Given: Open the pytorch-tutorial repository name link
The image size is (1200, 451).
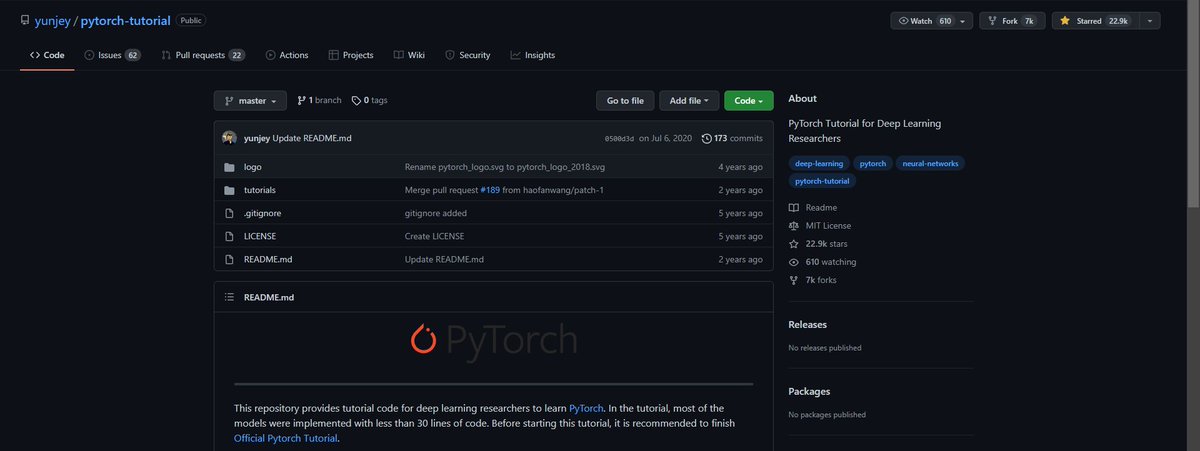Looking at the screenshot, I should point(127,20).
